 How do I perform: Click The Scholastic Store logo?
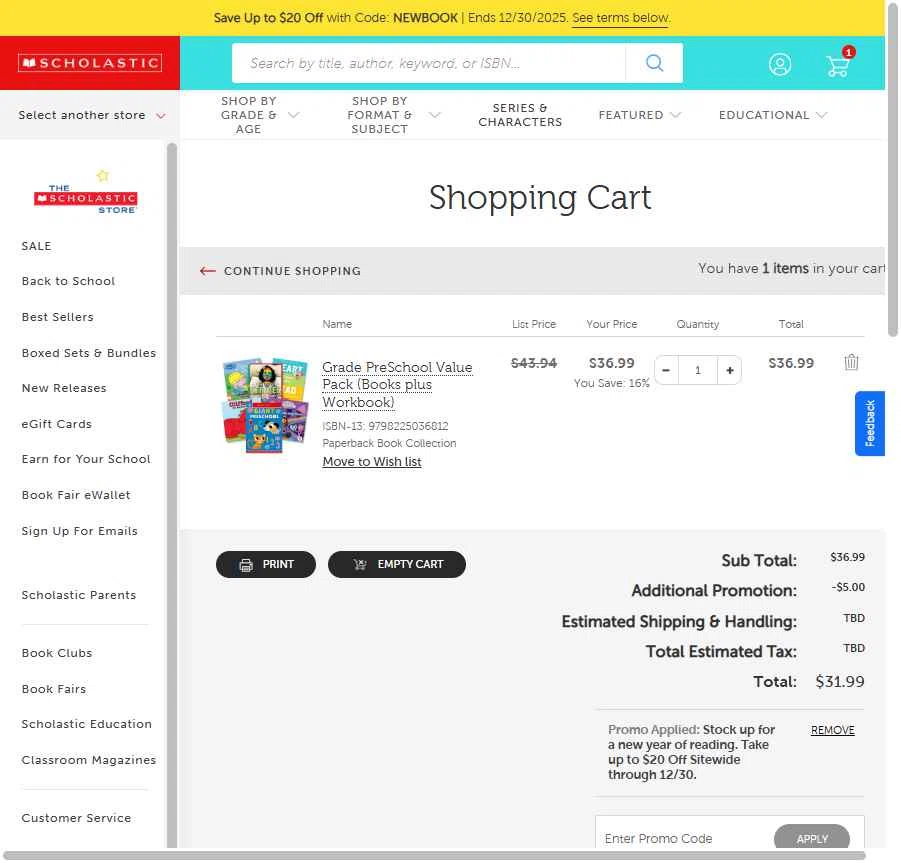tap(86, 192)
